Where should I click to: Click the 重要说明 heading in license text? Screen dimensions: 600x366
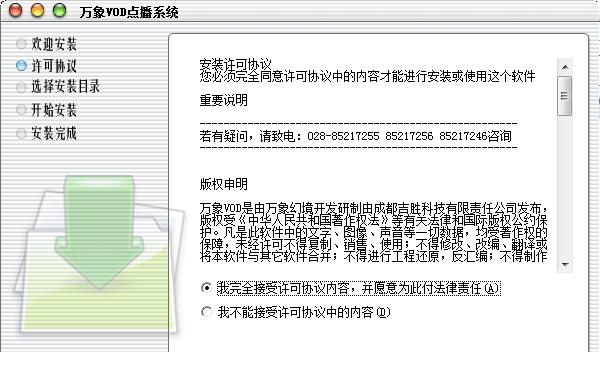224,100
